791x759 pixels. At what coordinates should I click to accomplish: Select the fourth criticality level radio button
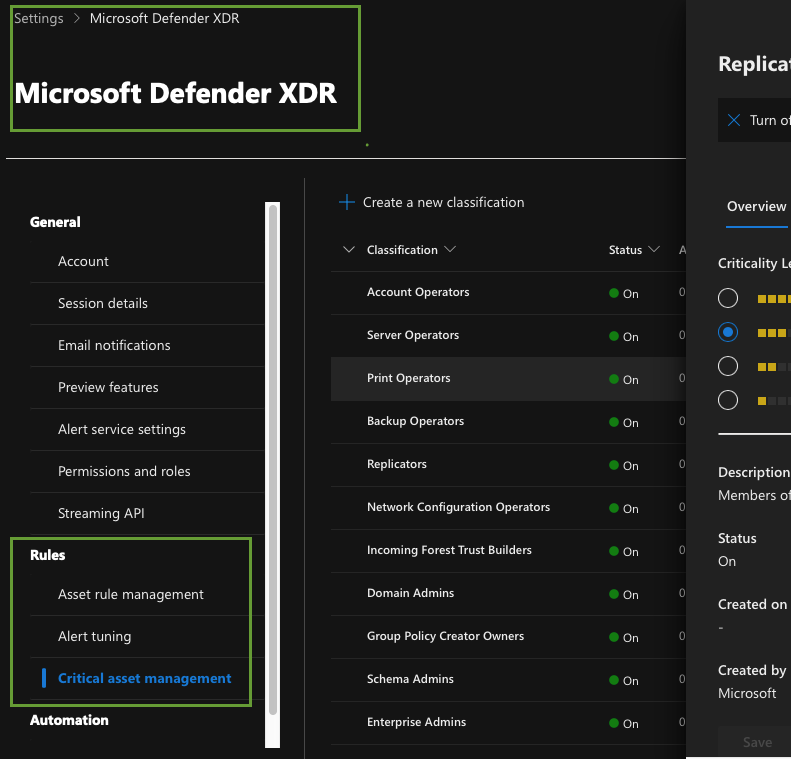point(728,400)
